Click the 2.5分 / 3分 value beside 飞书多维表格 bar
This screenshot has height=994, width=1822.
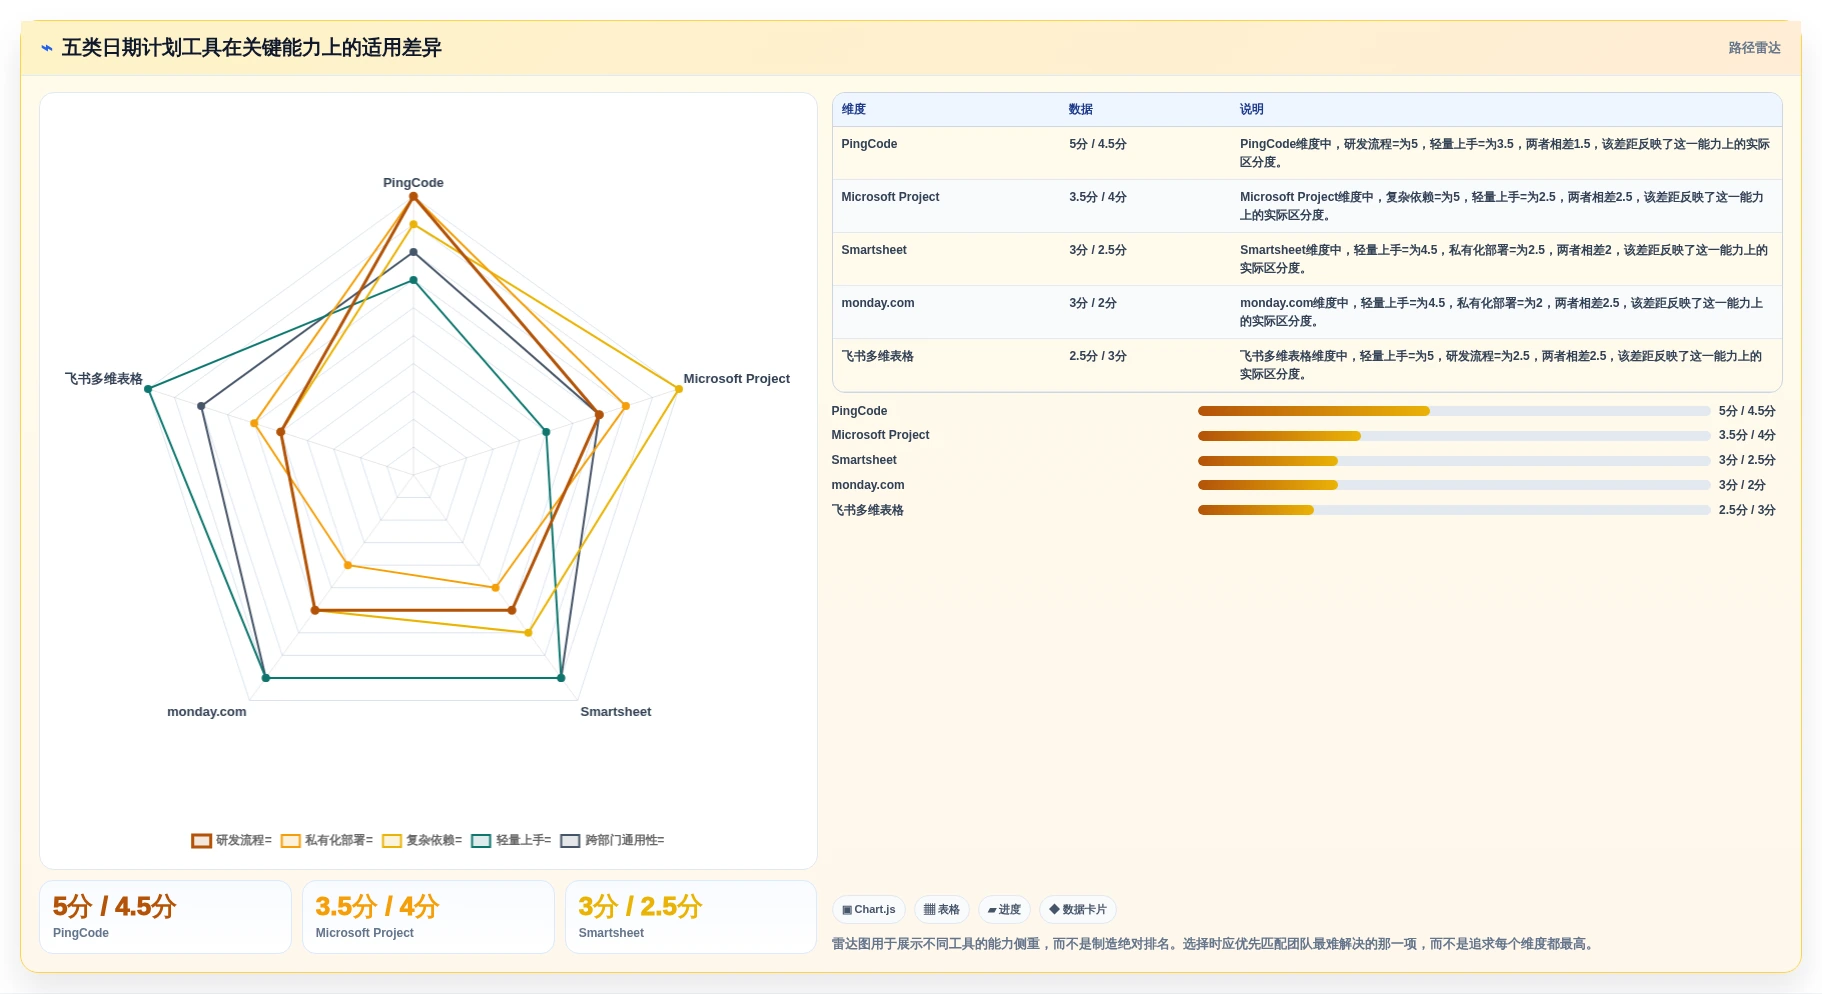[1747, 510]
